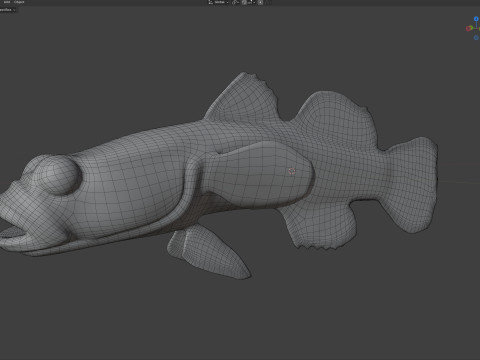Screen dimensions: 480x360
Task: Open the Object menu in viewport header
Action: click(x=19, y=2)
